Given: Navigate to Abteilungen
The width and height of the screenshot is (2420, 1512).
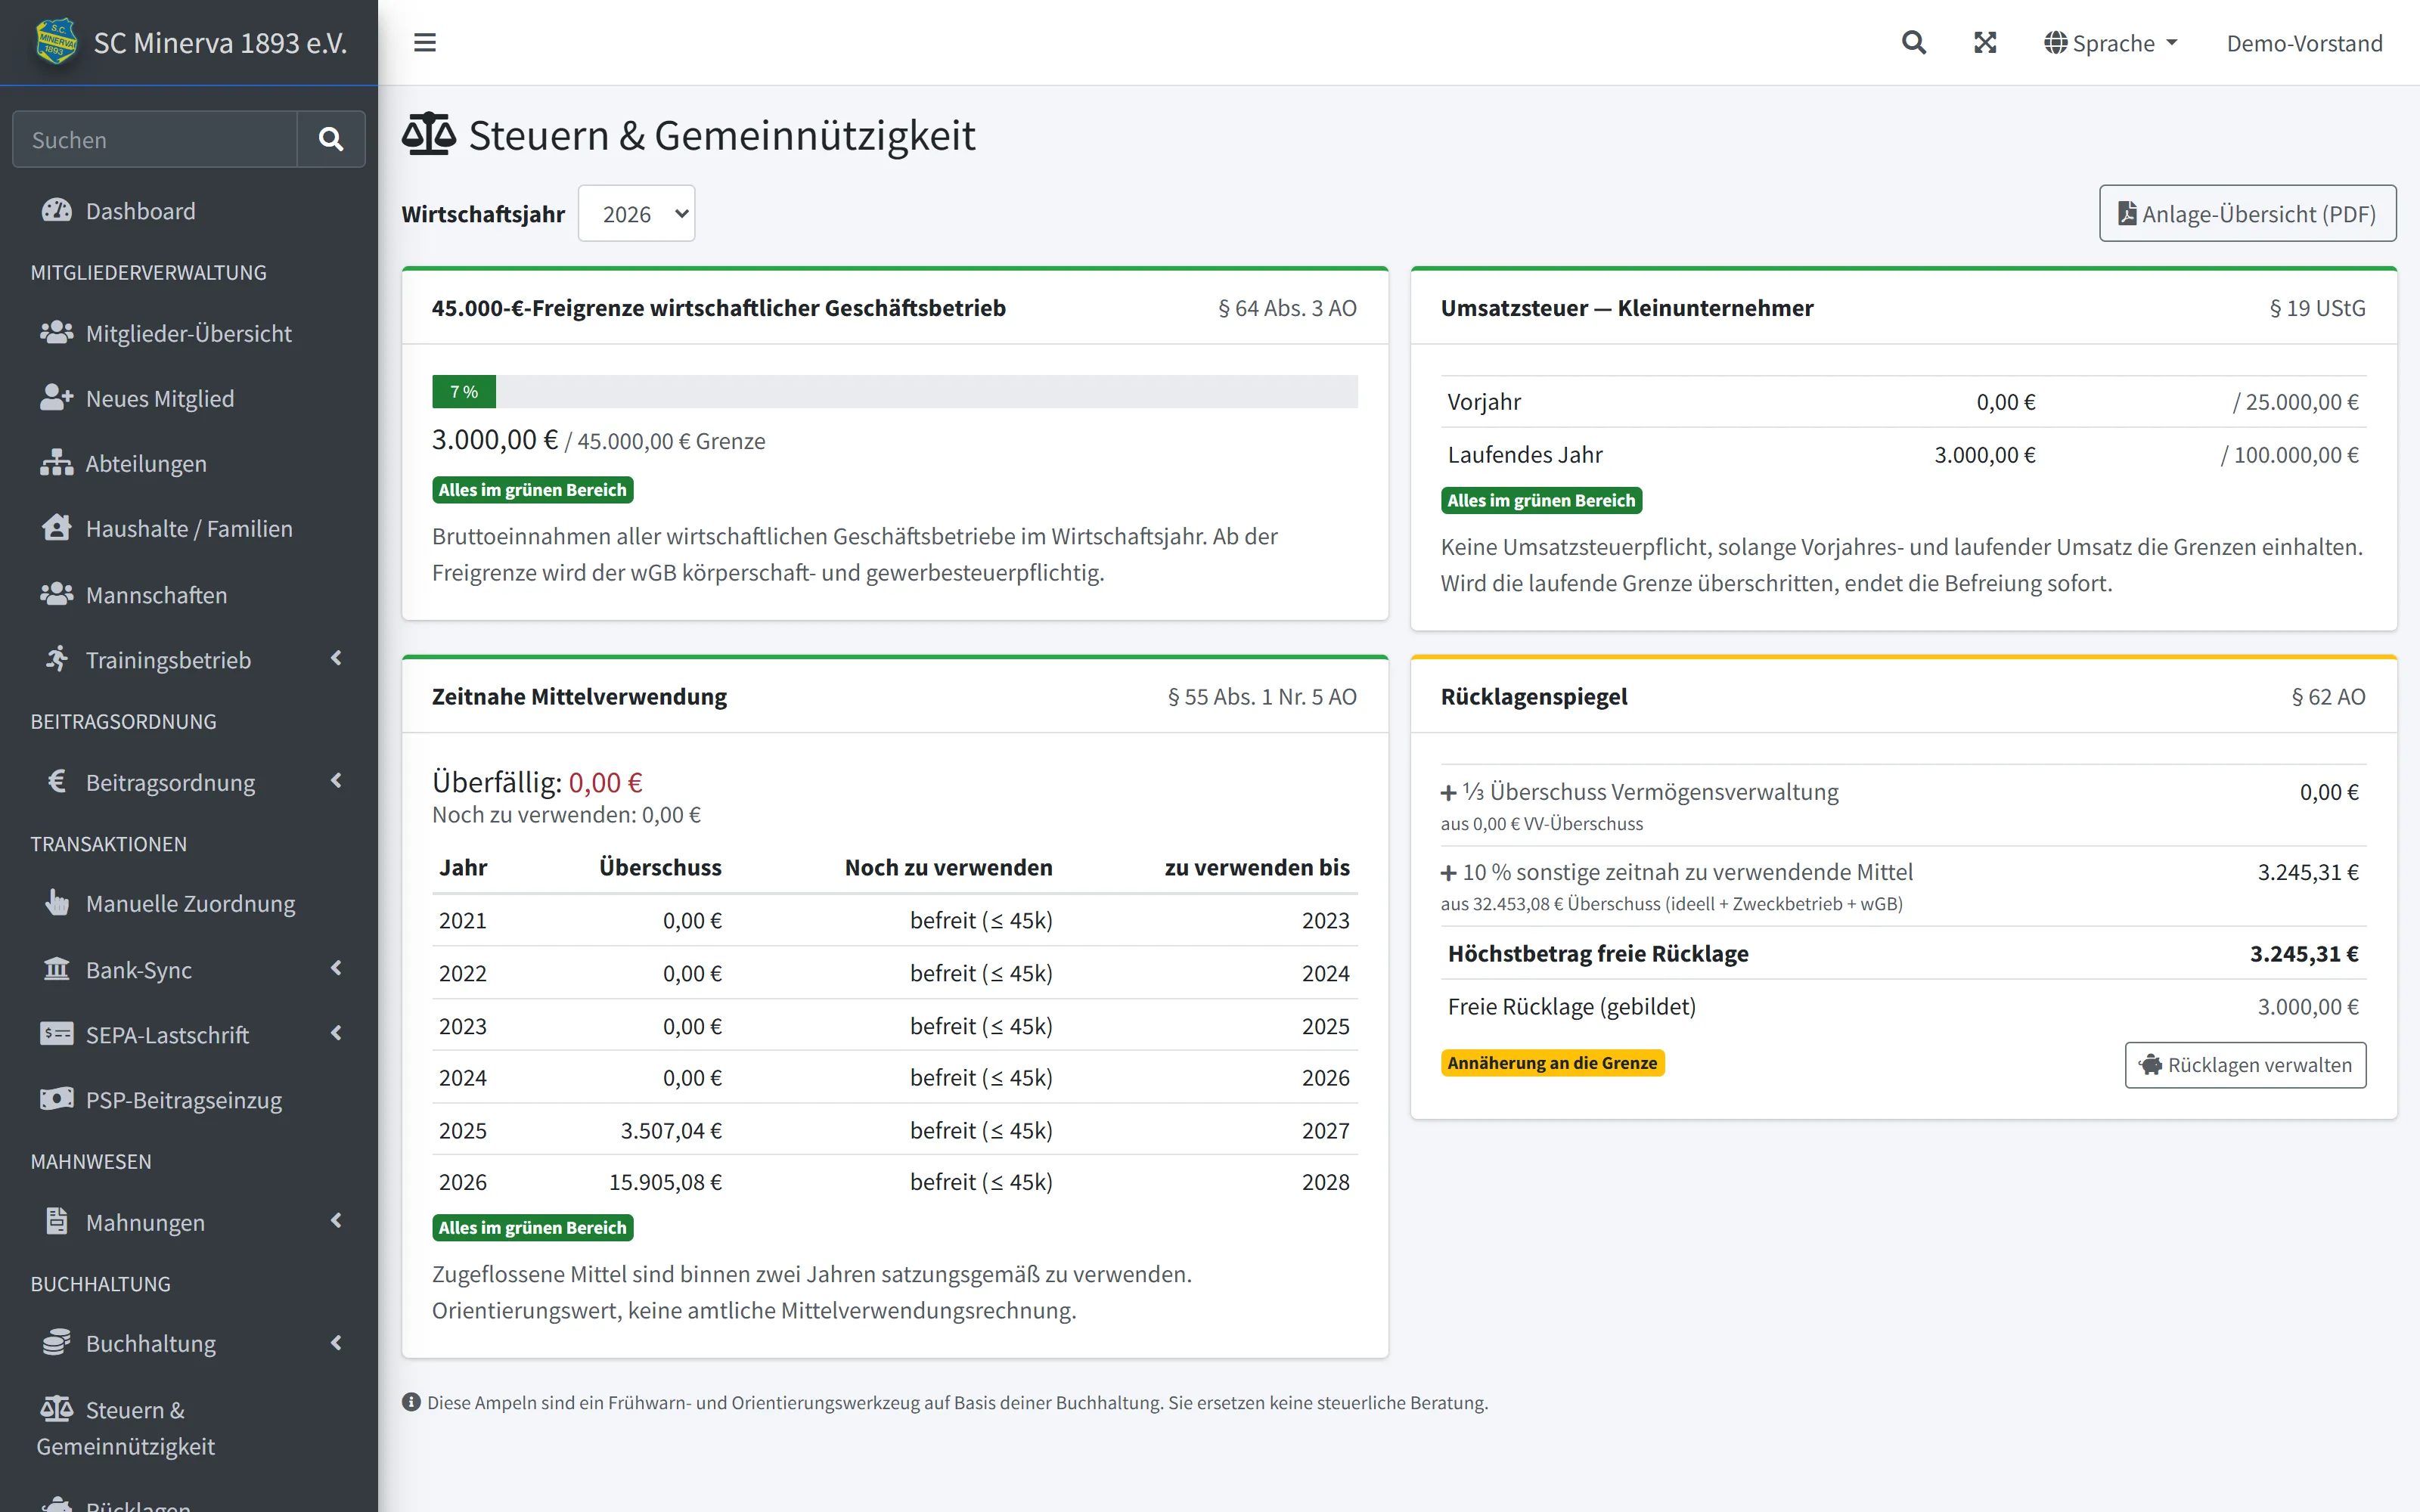Looking at the screenshot, I should click(x=188, y=463).
